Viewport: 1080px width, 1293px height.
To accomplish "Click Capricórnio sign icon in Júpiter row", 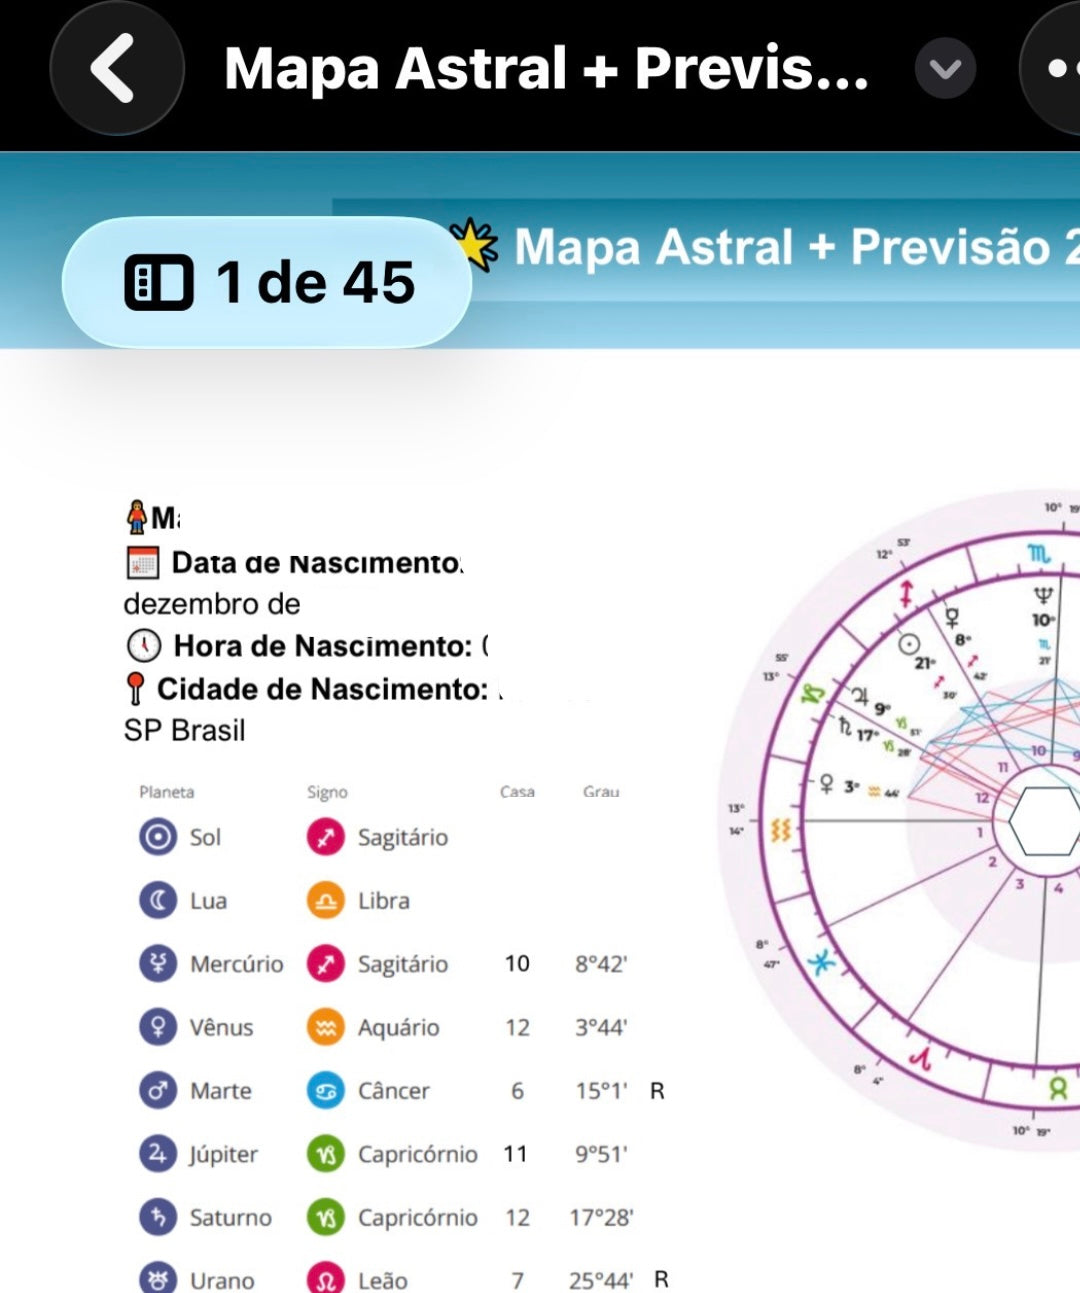I will 325,1154.
